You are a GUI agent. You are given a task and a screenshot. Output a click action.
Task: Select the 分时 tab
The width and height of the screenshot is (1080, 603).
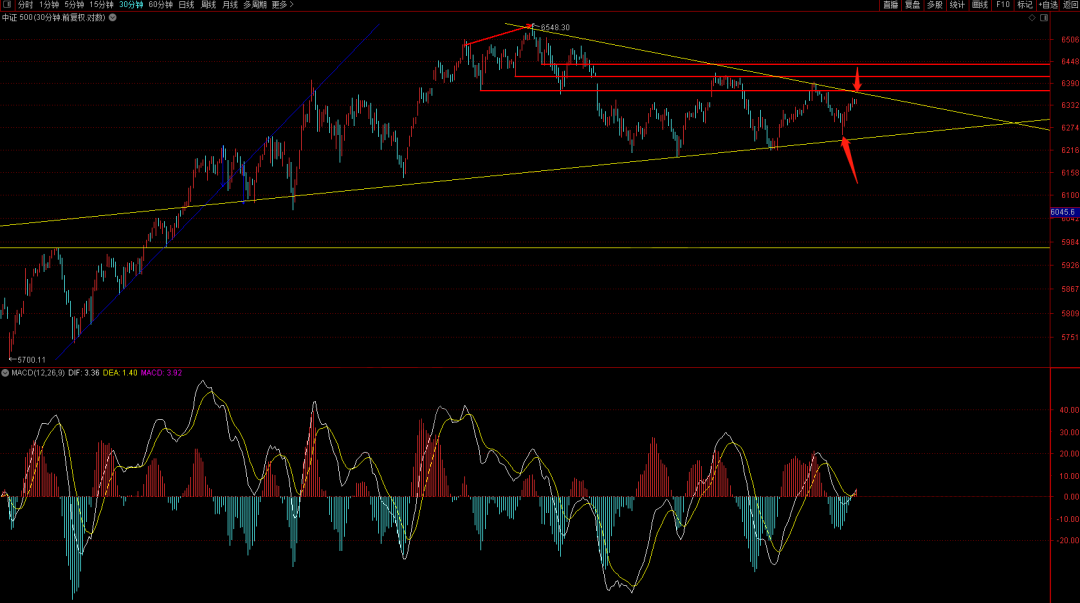point(25,5)
